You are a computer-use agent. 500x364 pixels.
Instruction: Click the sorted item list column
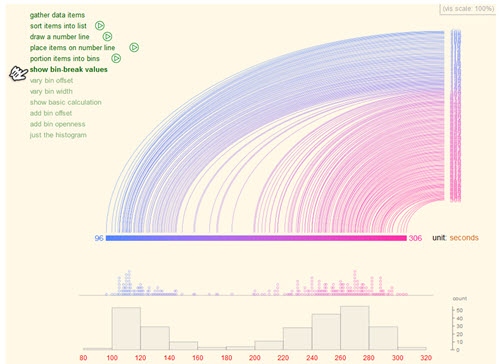(x=456, y=116)
